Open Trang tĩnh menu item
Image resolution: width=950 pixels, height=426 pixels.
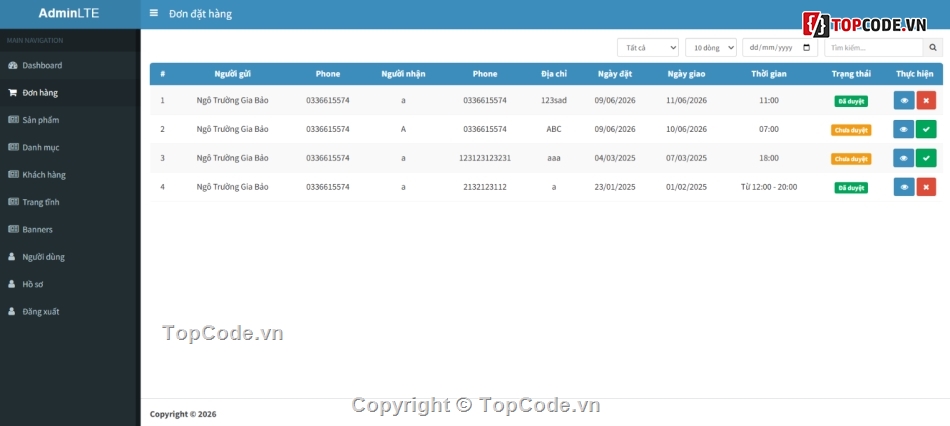[x=70, y=202]
